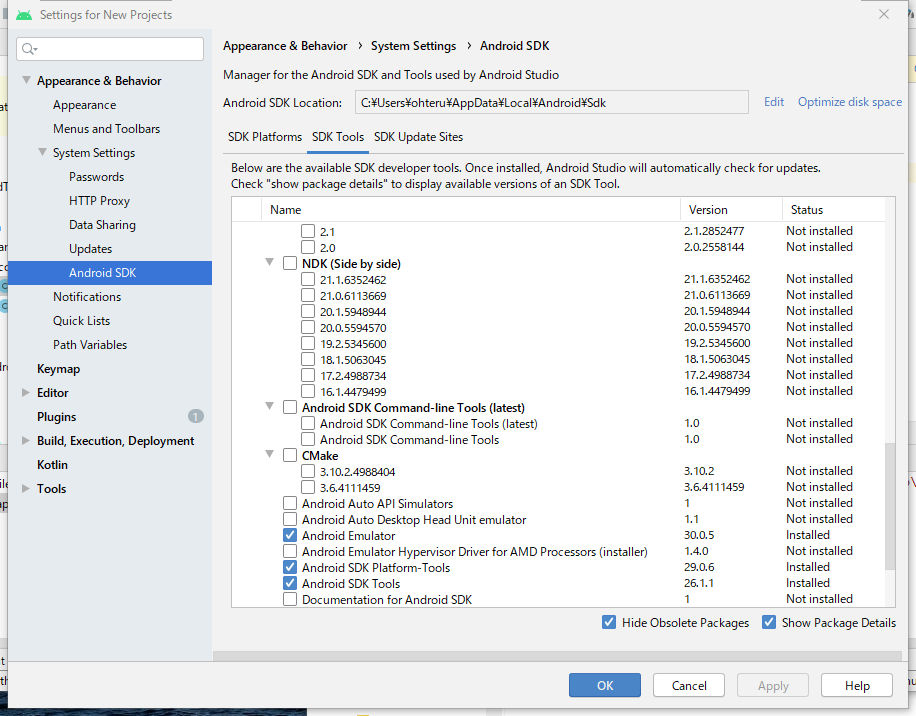Expand Build, Execution, Deployment node

click(26, 440)
